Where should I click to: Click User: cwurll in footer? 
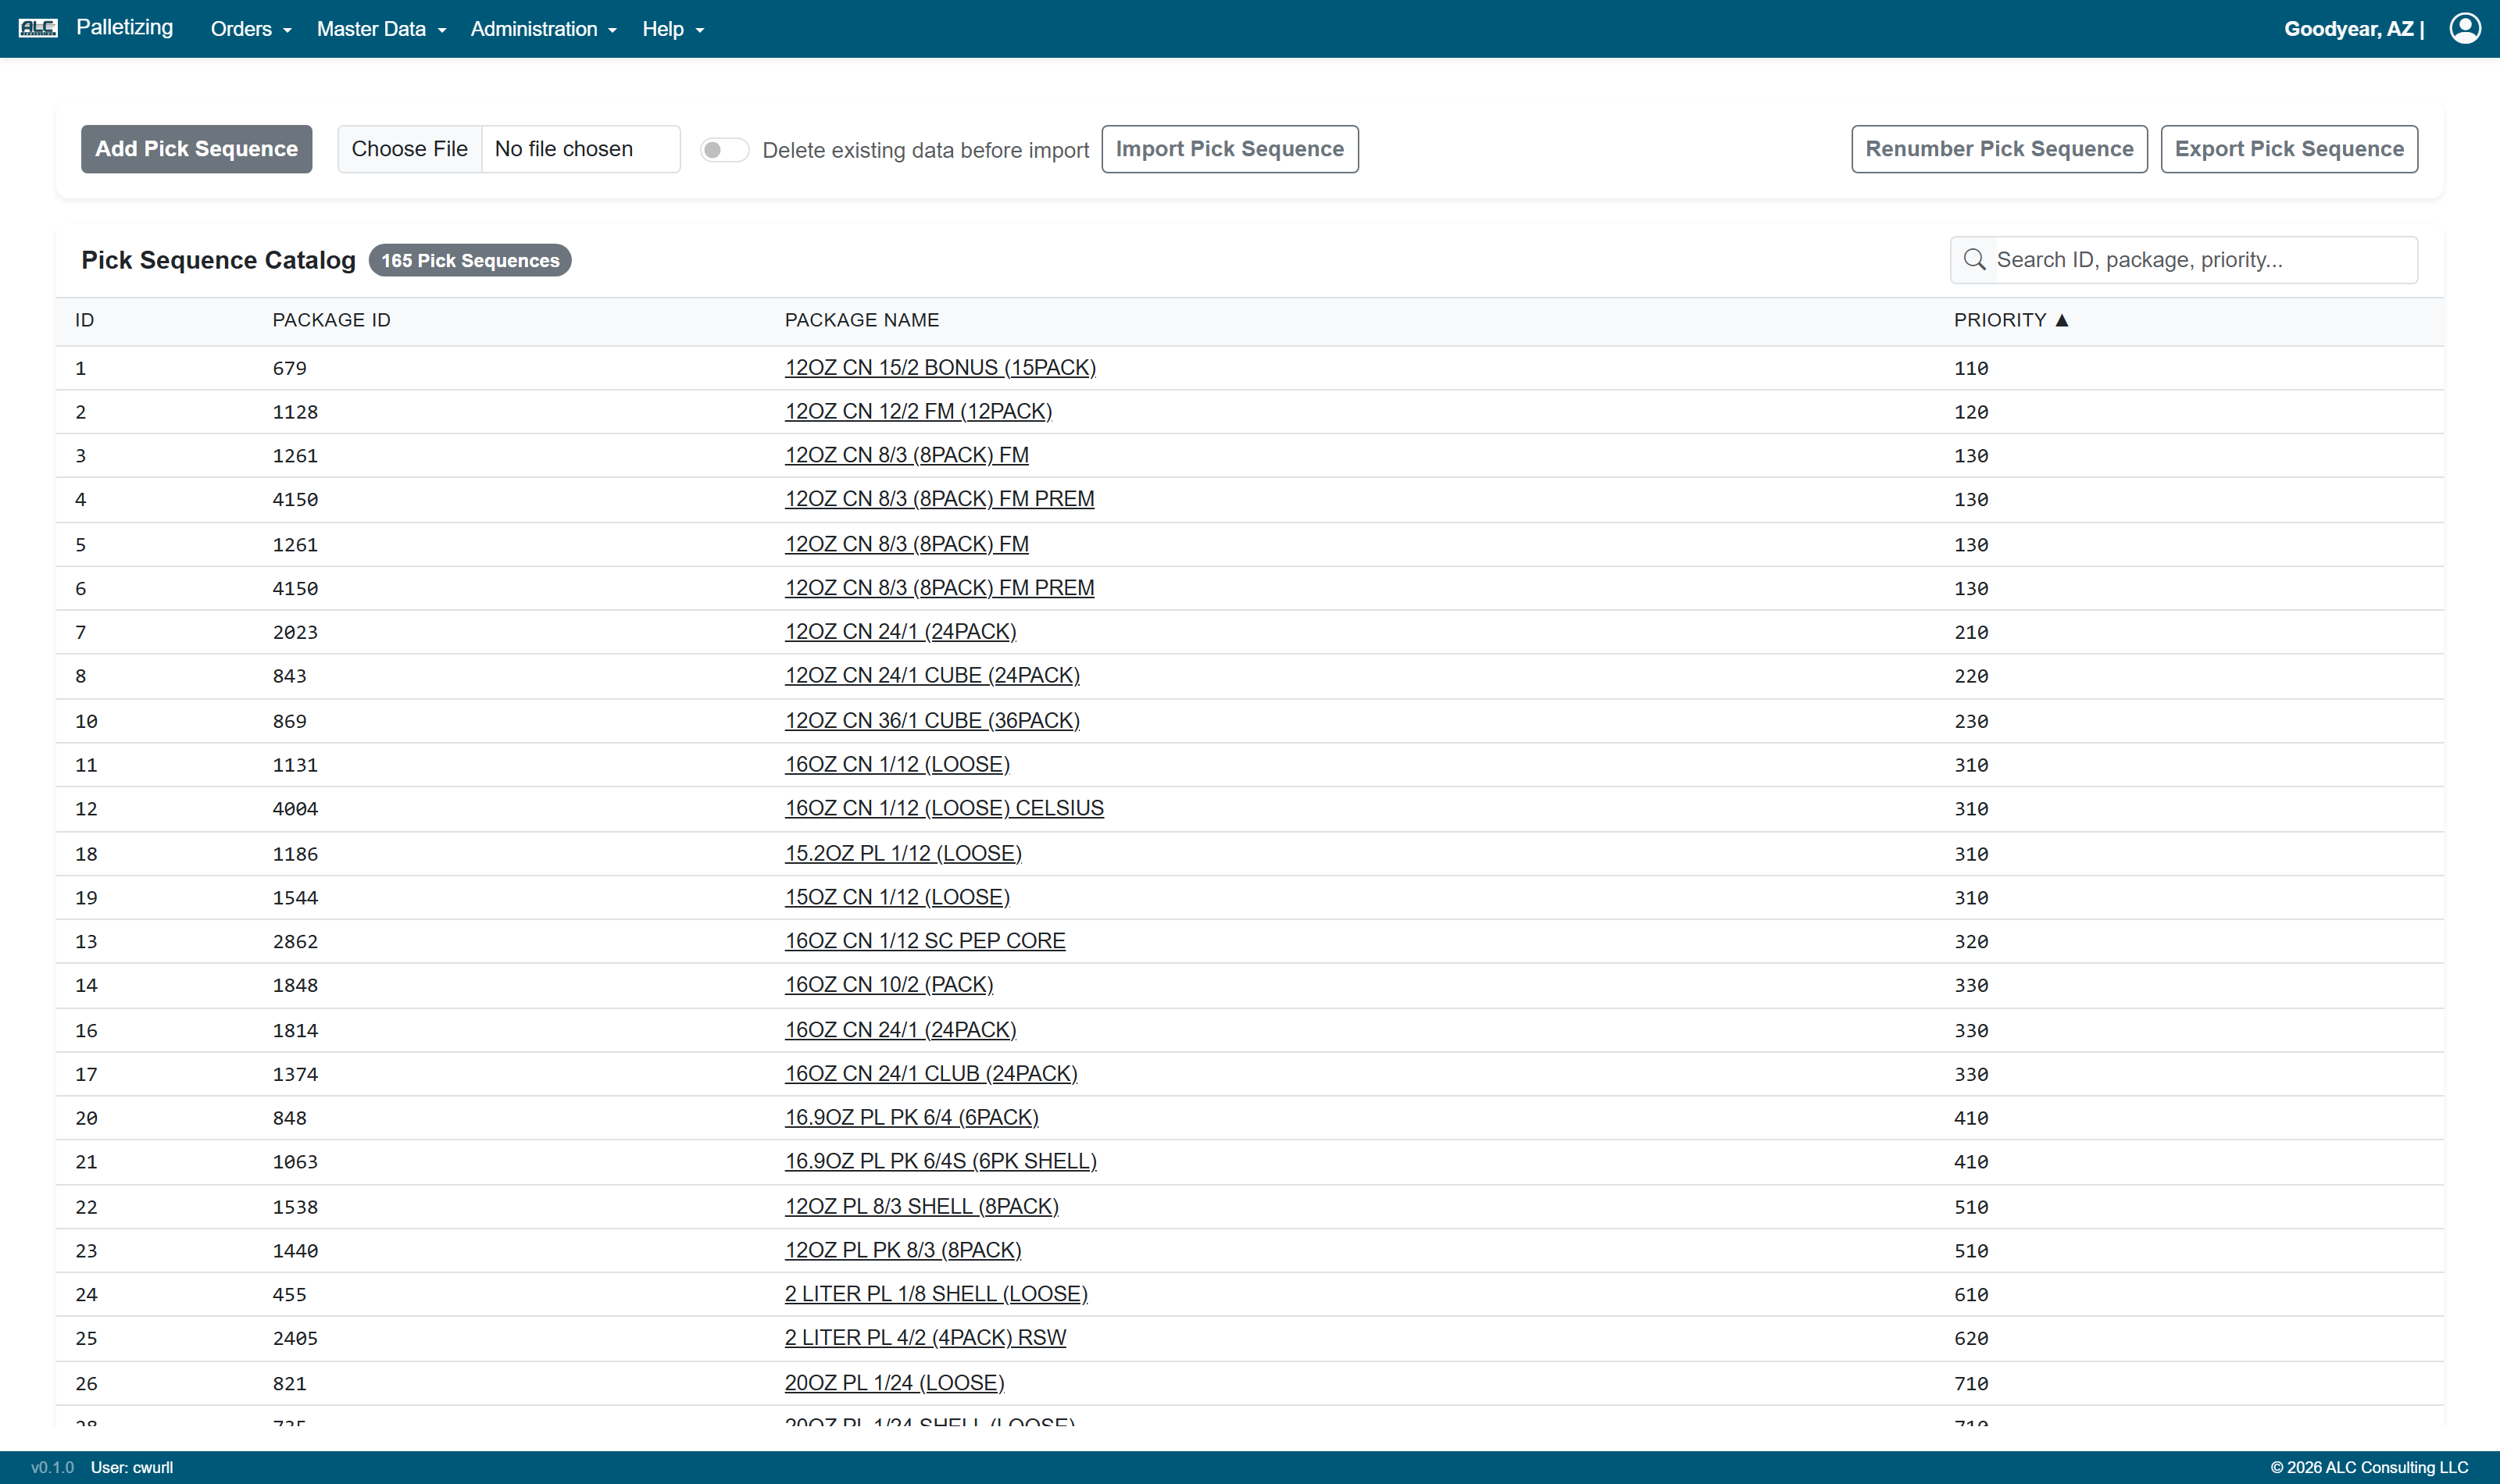[x=132, y=1468]
